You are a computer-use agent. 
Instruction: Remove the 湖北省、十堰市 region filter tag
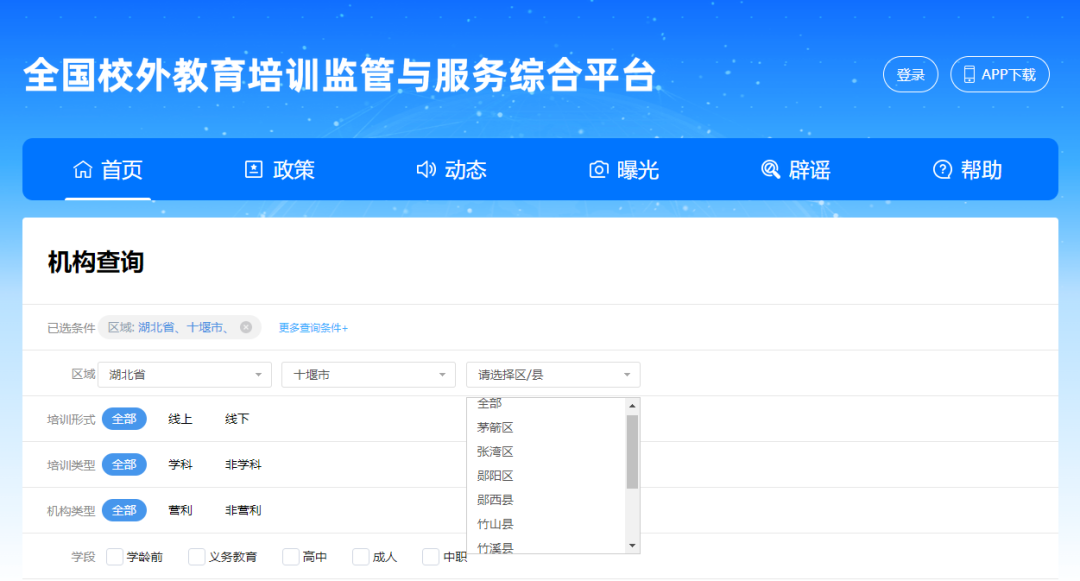(245, 327)
